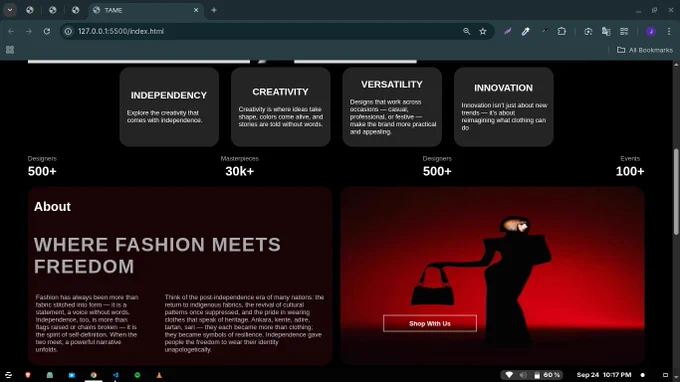680x382 pixels.
Task: Reload the current page
Action: pos(47,31)
